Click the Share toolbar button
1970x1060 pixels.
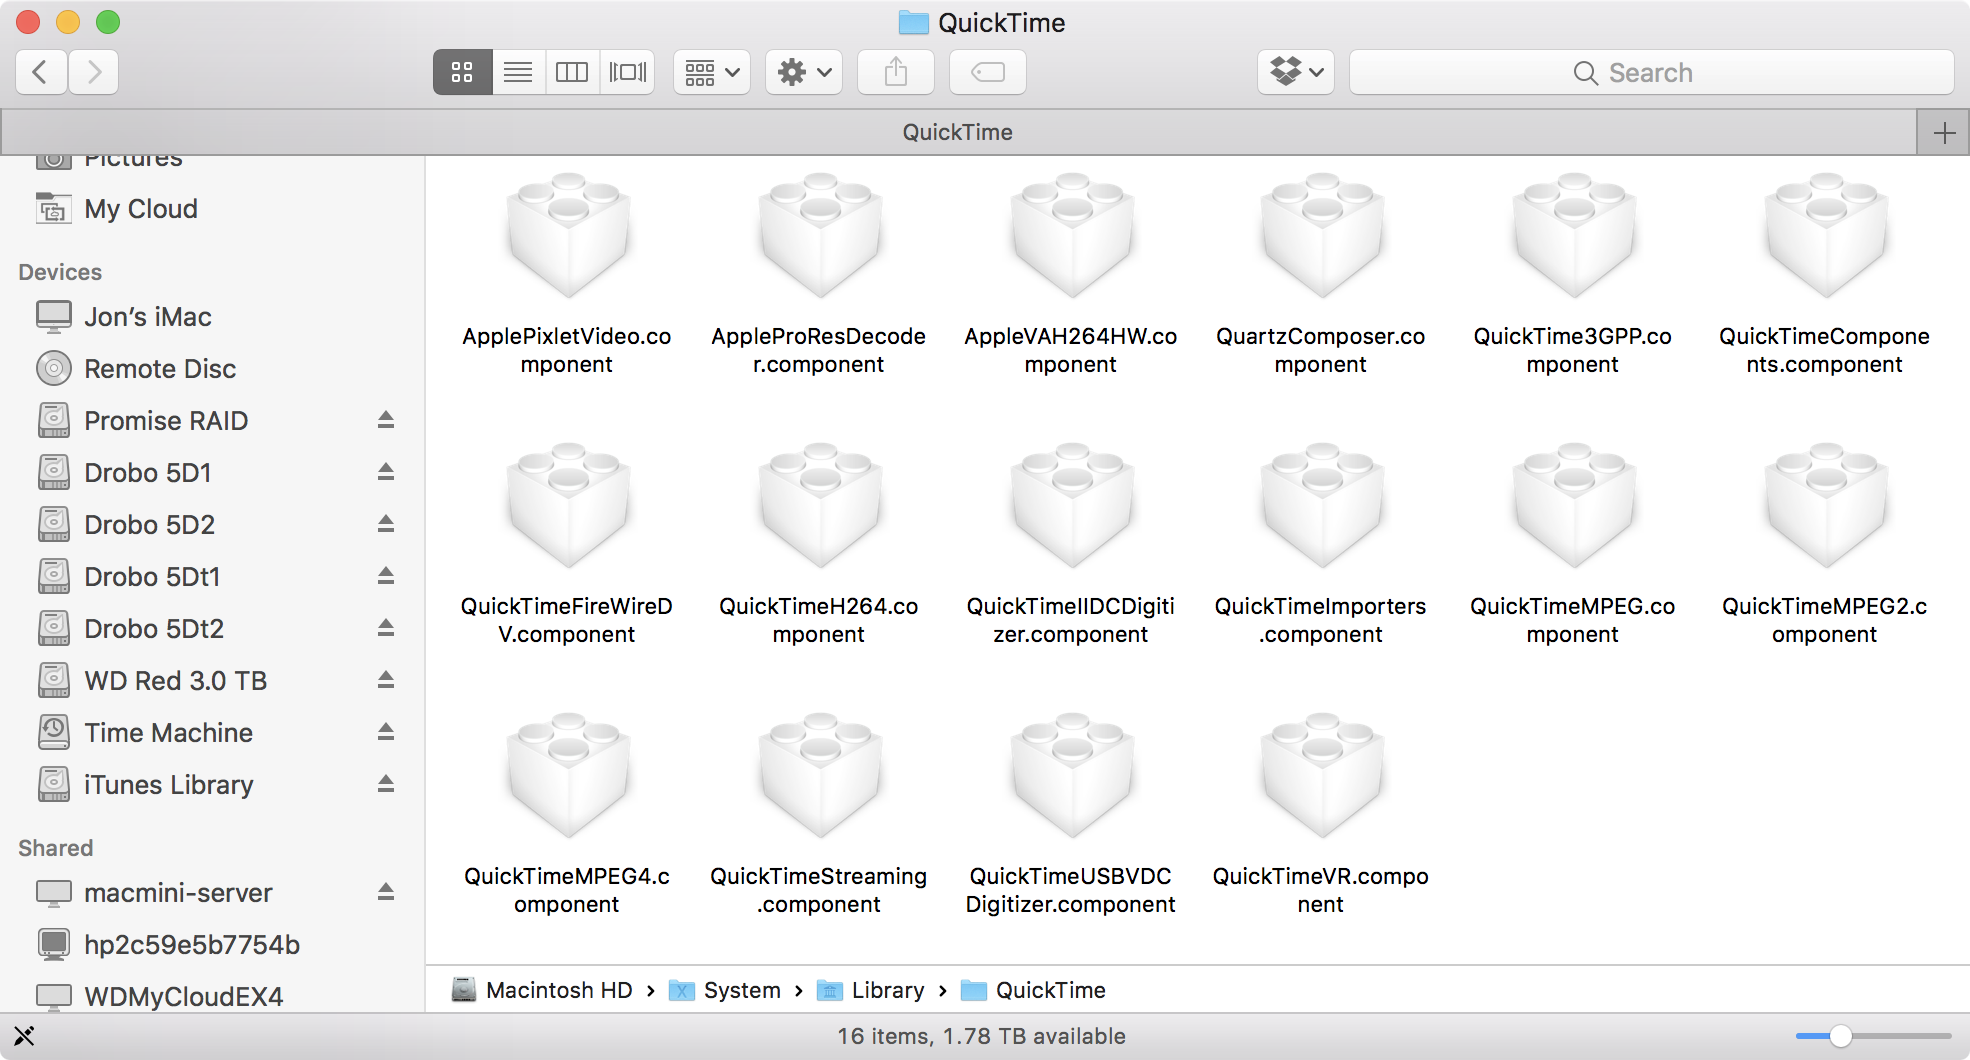tap(896, 72)
